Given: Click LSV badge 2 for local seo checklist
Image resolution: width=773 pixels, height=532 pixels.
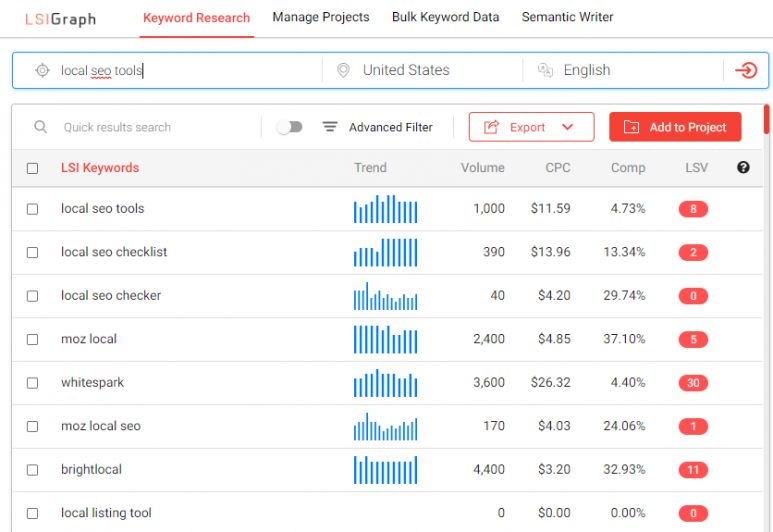Looking at the screenshot, I should pyautogui.click(x=693, y=252).
